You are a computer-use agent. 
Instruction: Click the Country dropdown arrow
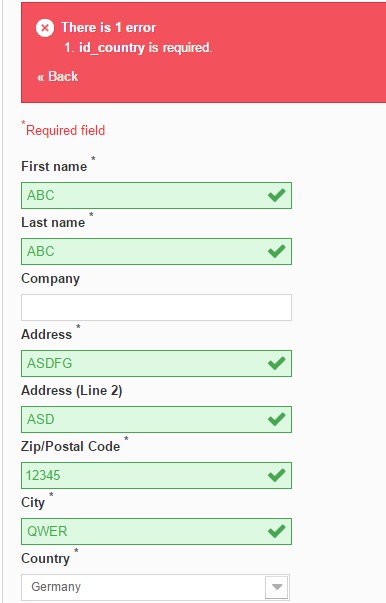[277, 587]
